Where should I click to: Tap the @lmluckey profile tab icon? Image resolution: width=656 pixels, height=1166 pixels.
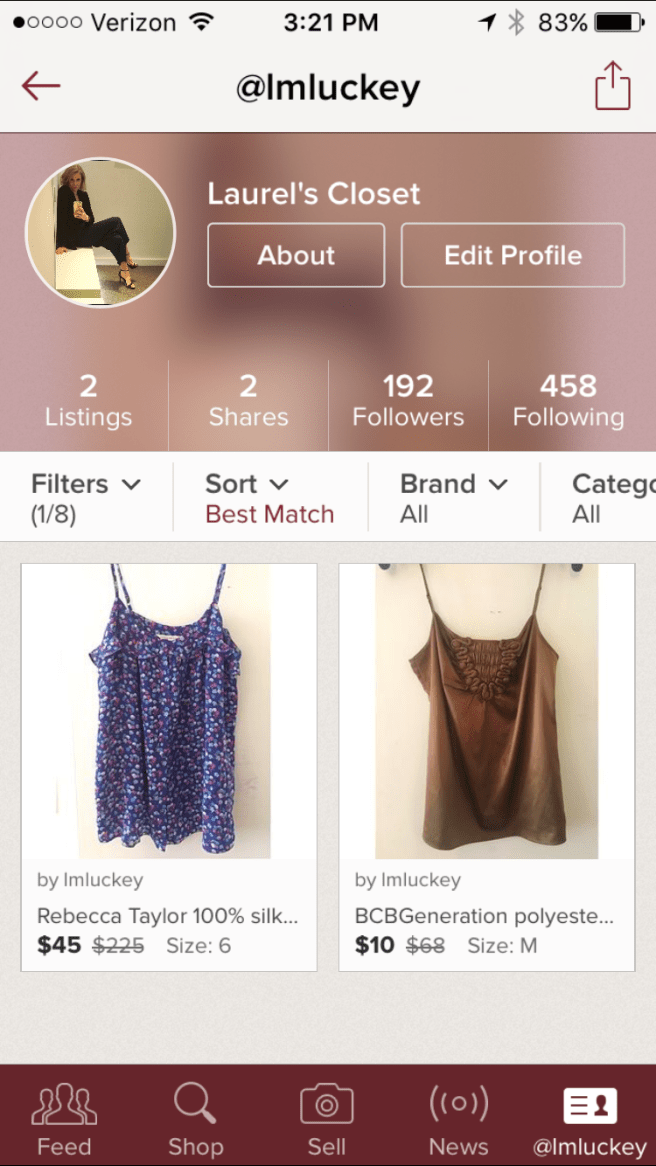click(x=590, y=1104)
